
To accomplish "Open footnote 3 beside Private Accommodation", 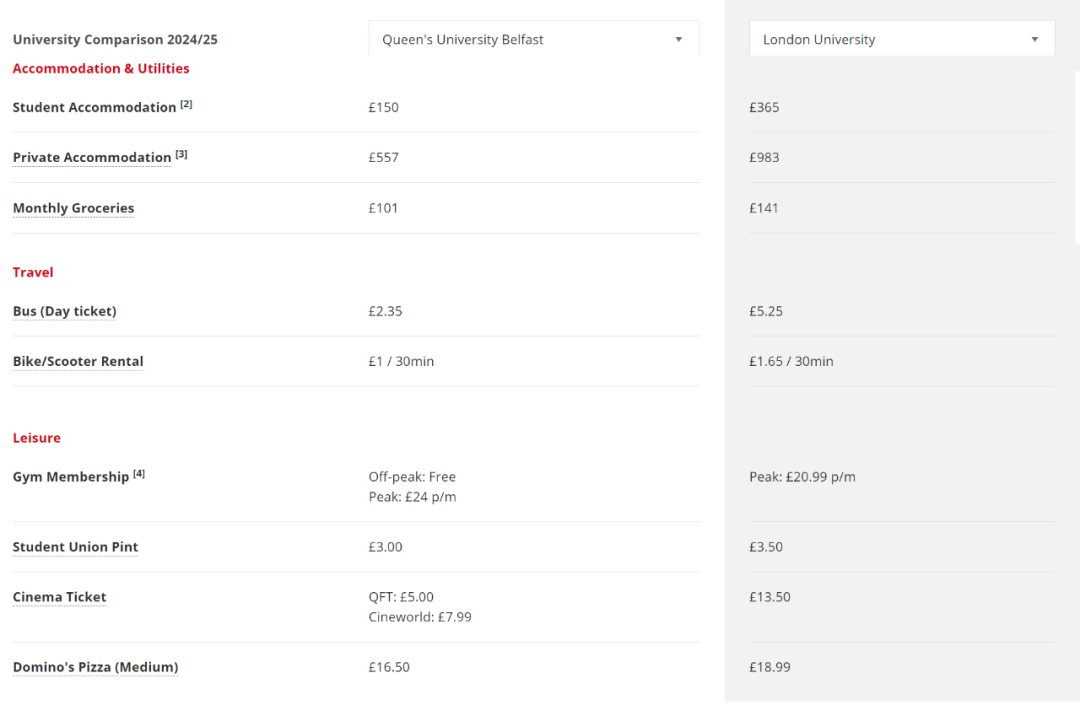I will coord(181,154).
